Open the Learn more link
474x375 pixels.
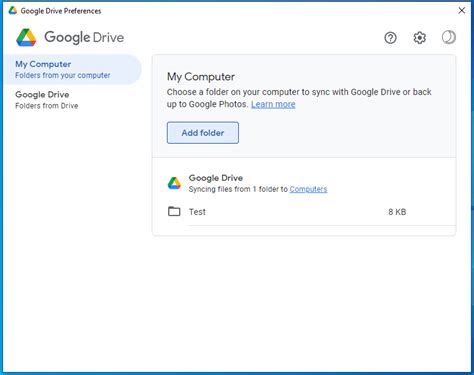click(273, 104)
